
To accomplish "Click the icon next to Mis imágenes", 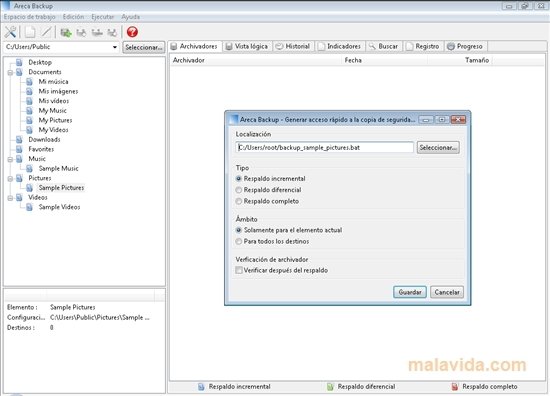I will coord(29,91).
